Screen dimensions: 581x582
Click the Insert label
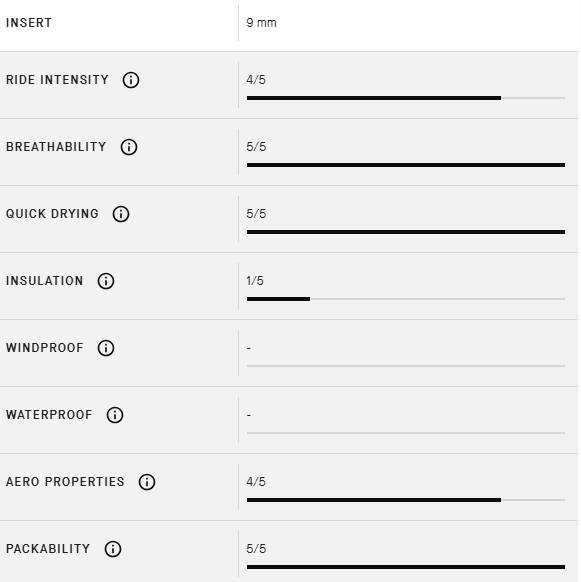29,23
